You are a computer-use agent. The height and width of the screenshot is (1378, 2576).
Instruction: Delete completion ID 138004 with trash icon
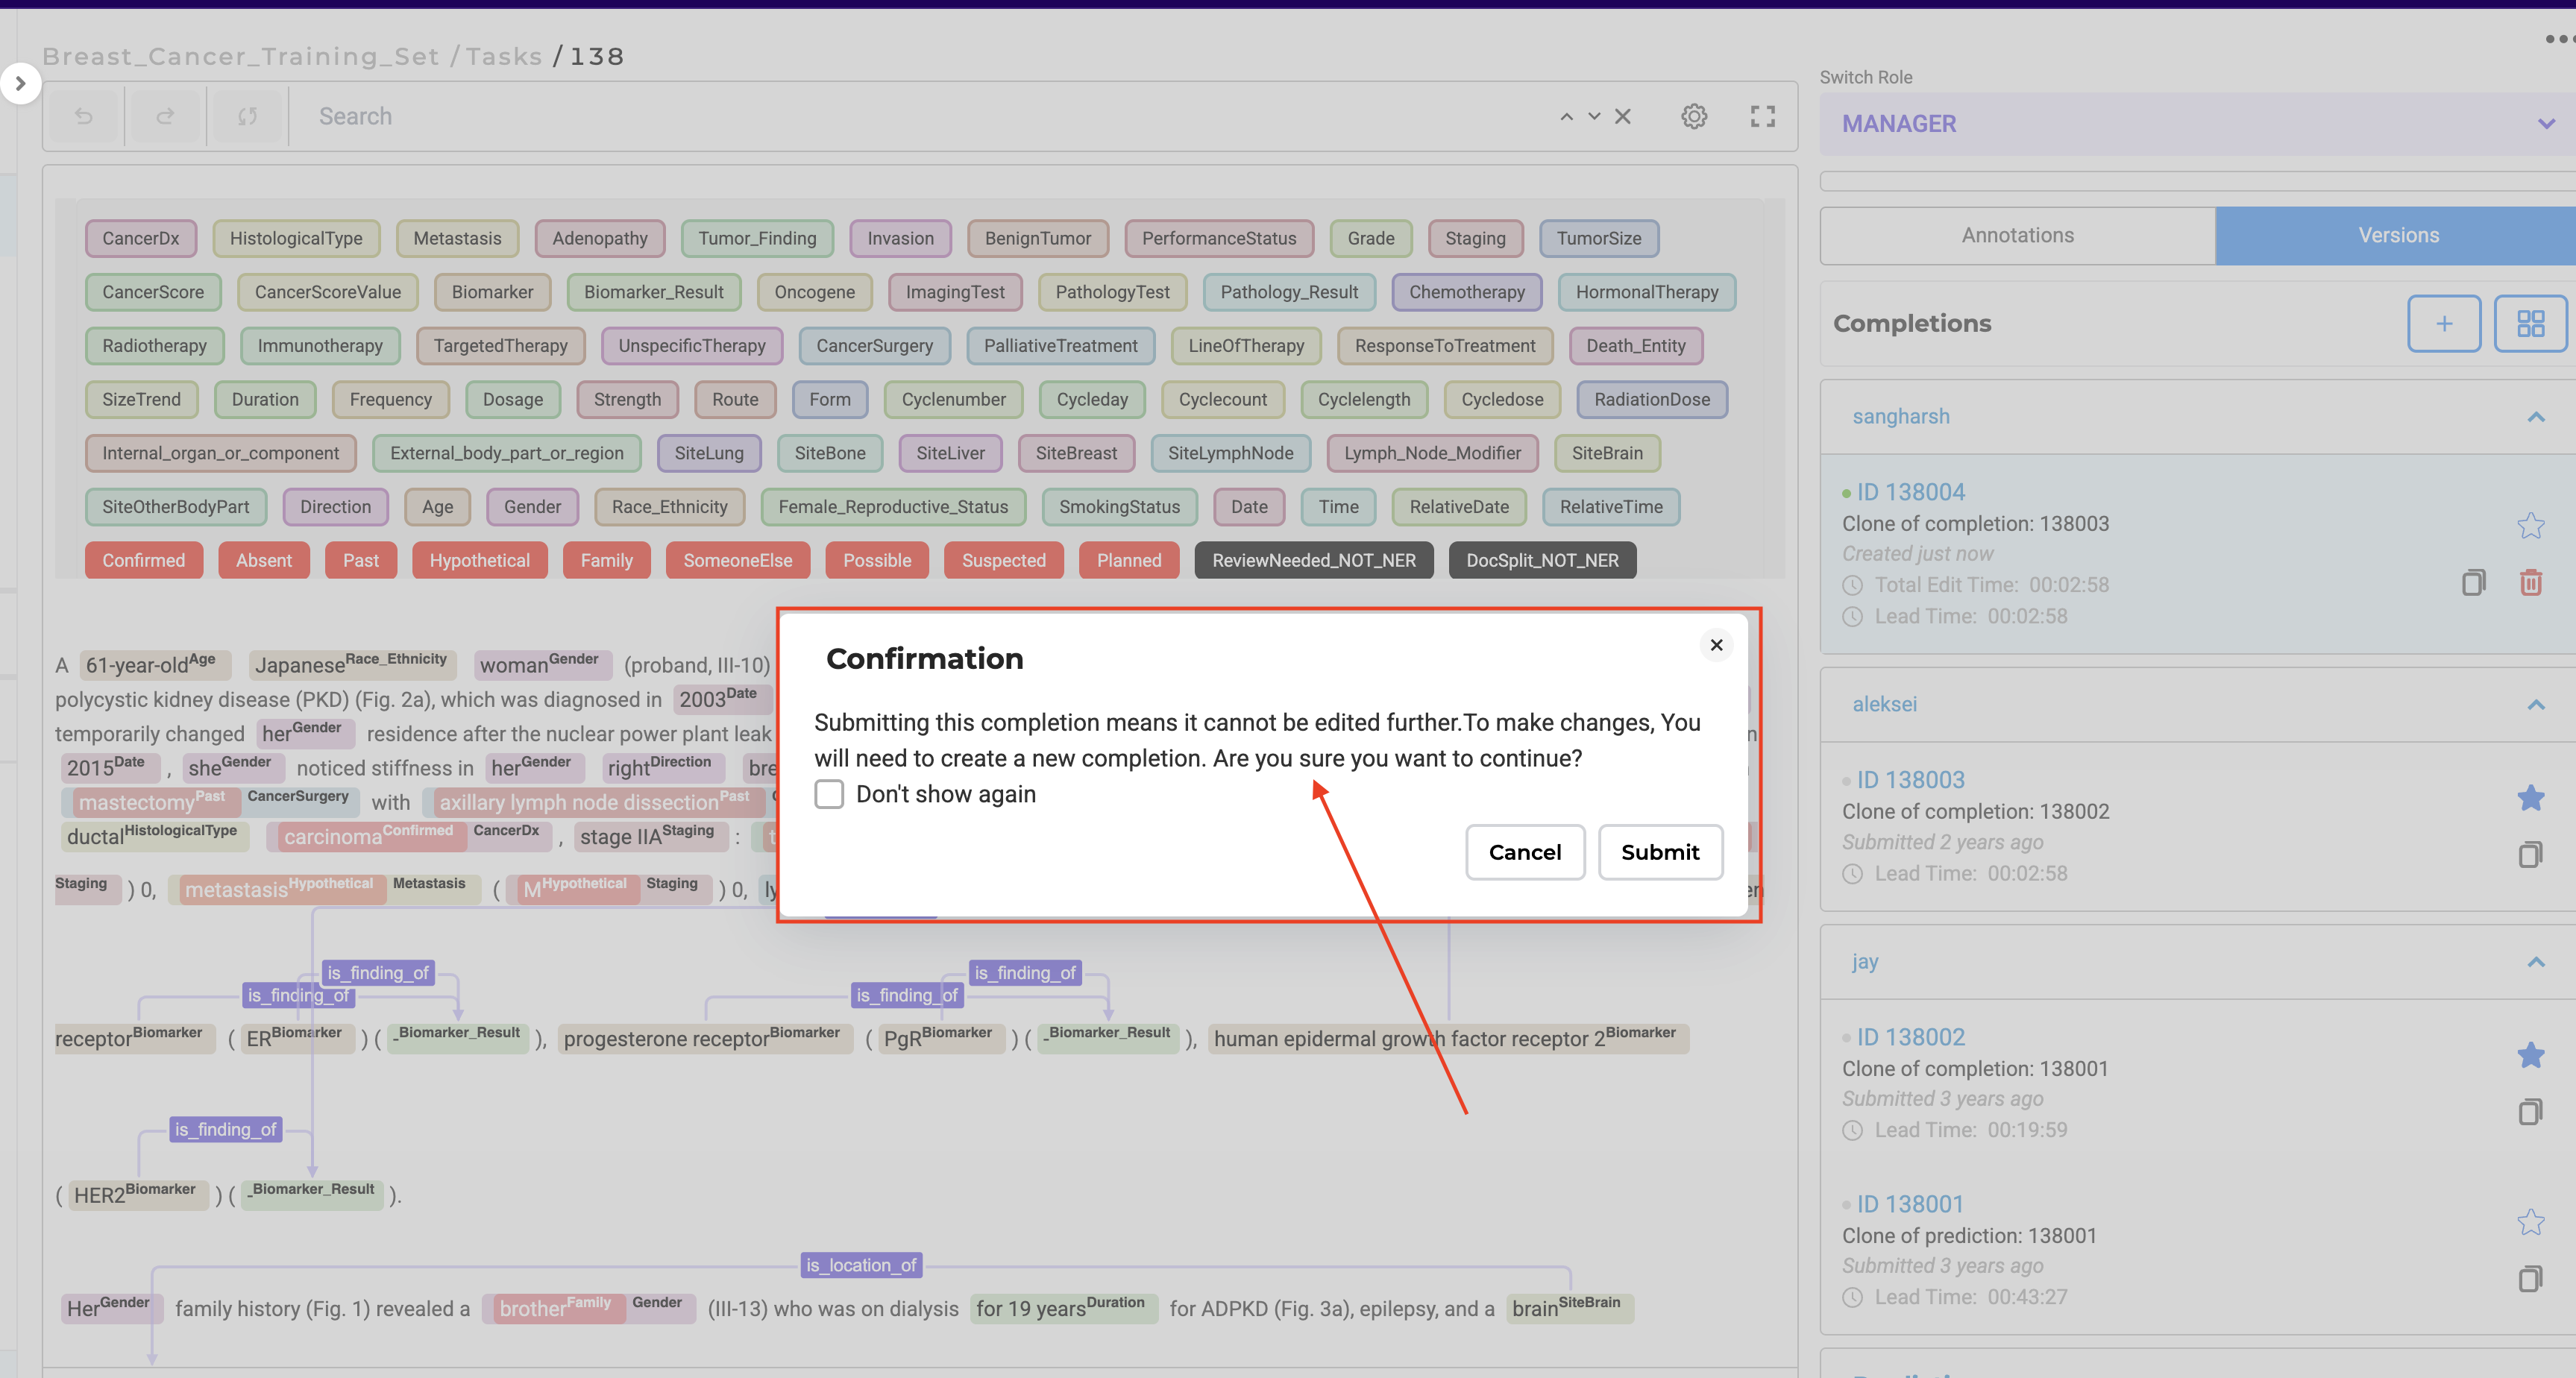click(2530, 582)
